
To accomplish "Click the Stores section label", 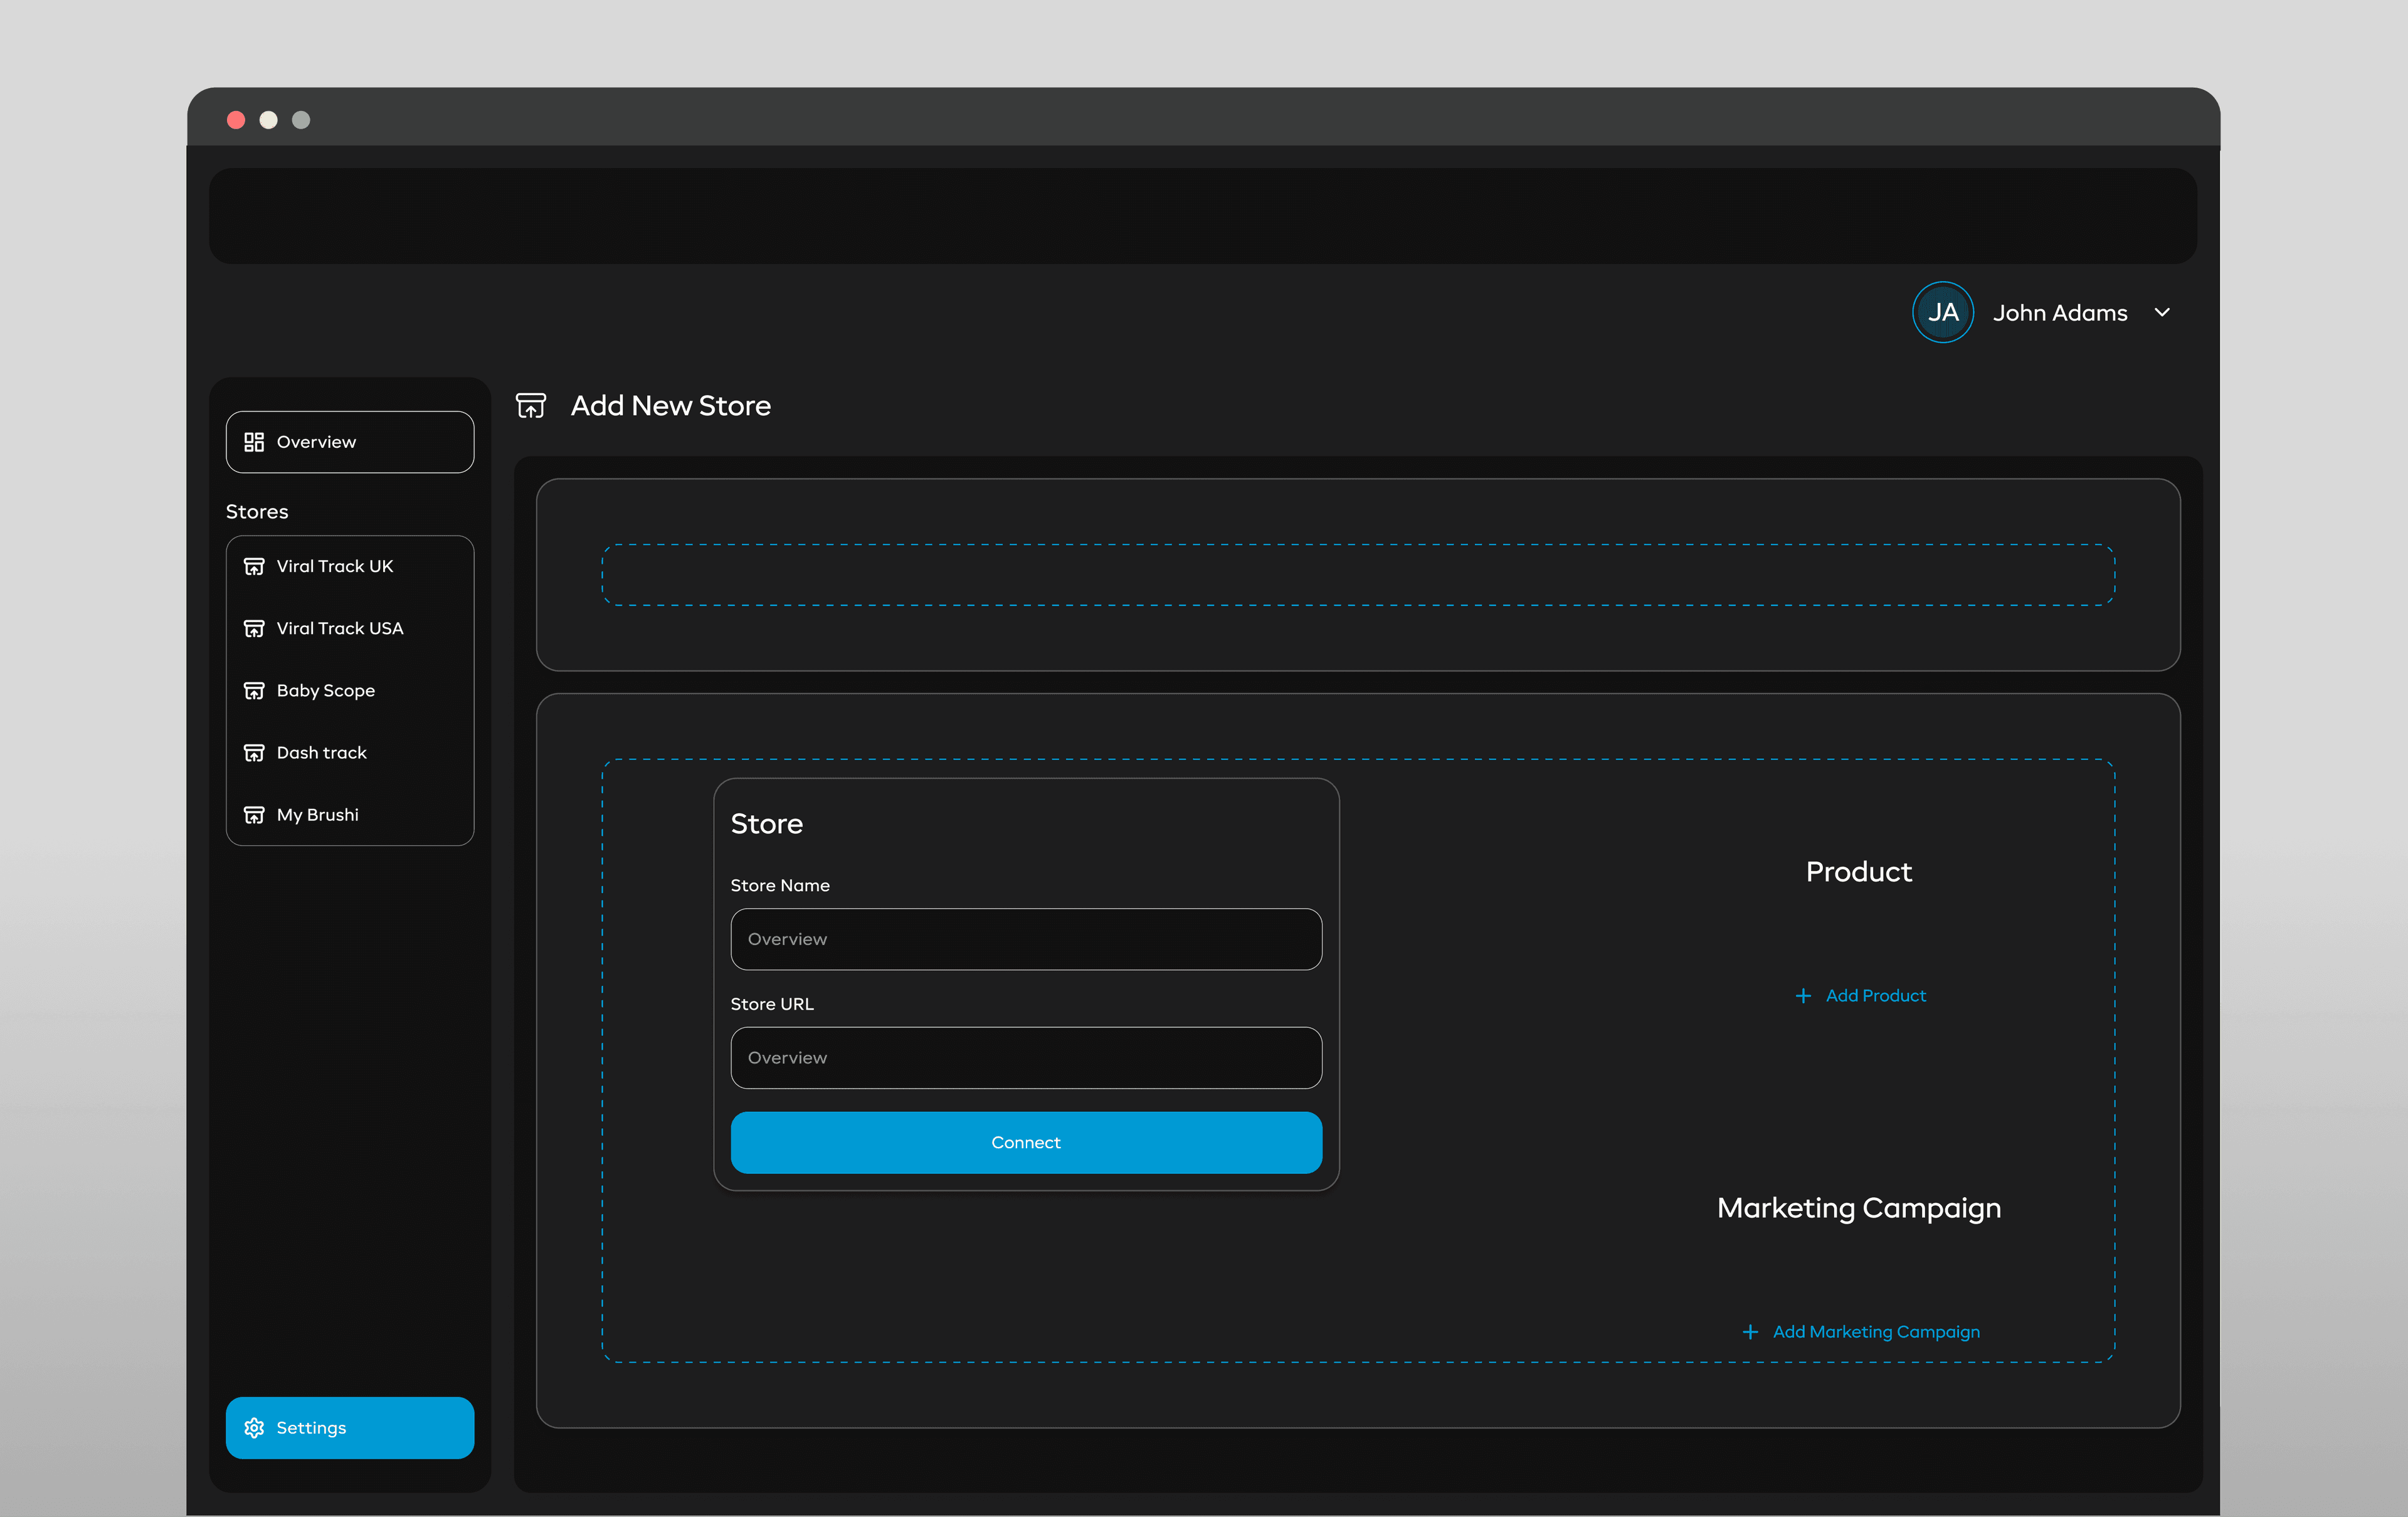I will coord(257,511).
